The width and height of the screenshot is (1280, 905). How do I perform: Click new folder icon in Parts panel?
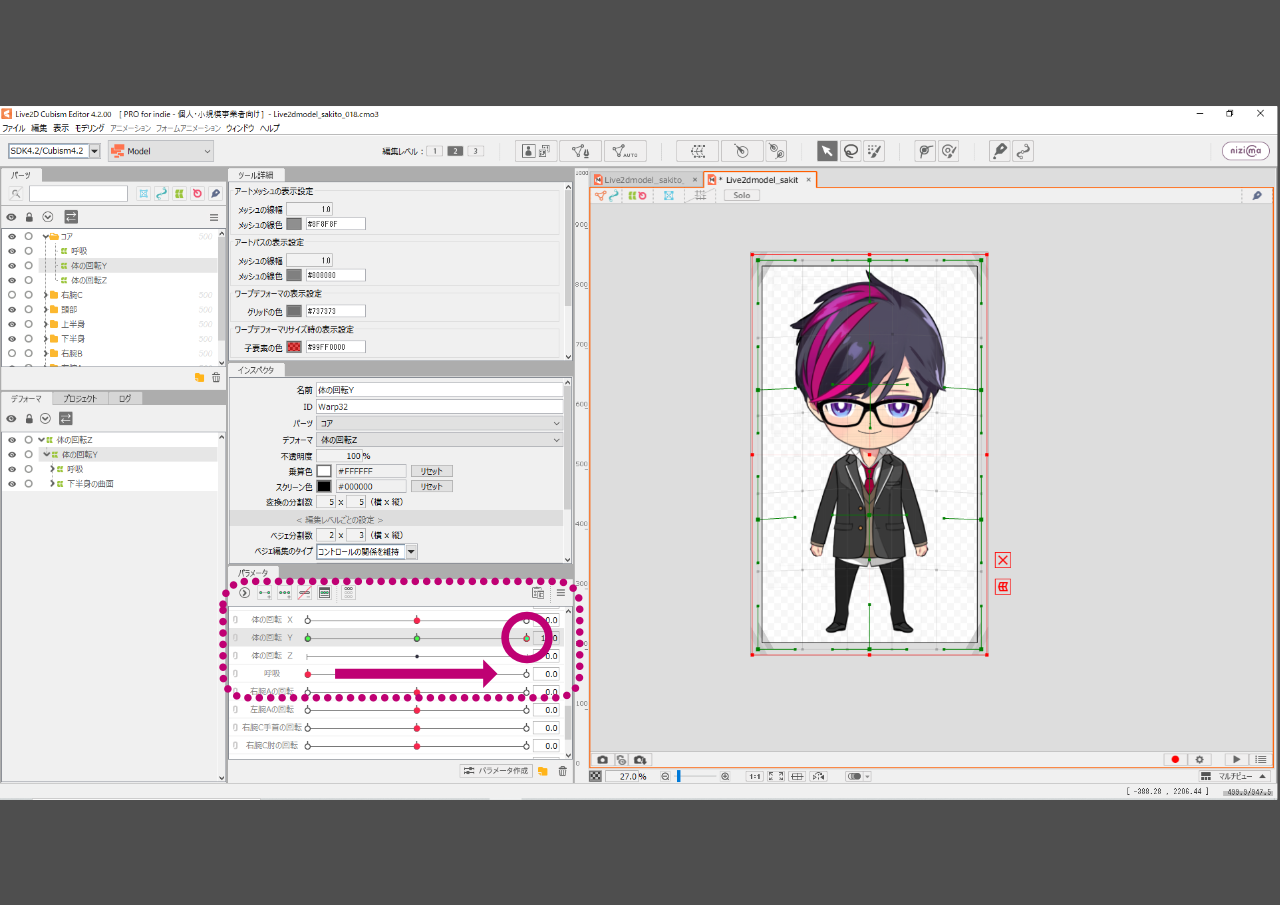coord(199,377)
